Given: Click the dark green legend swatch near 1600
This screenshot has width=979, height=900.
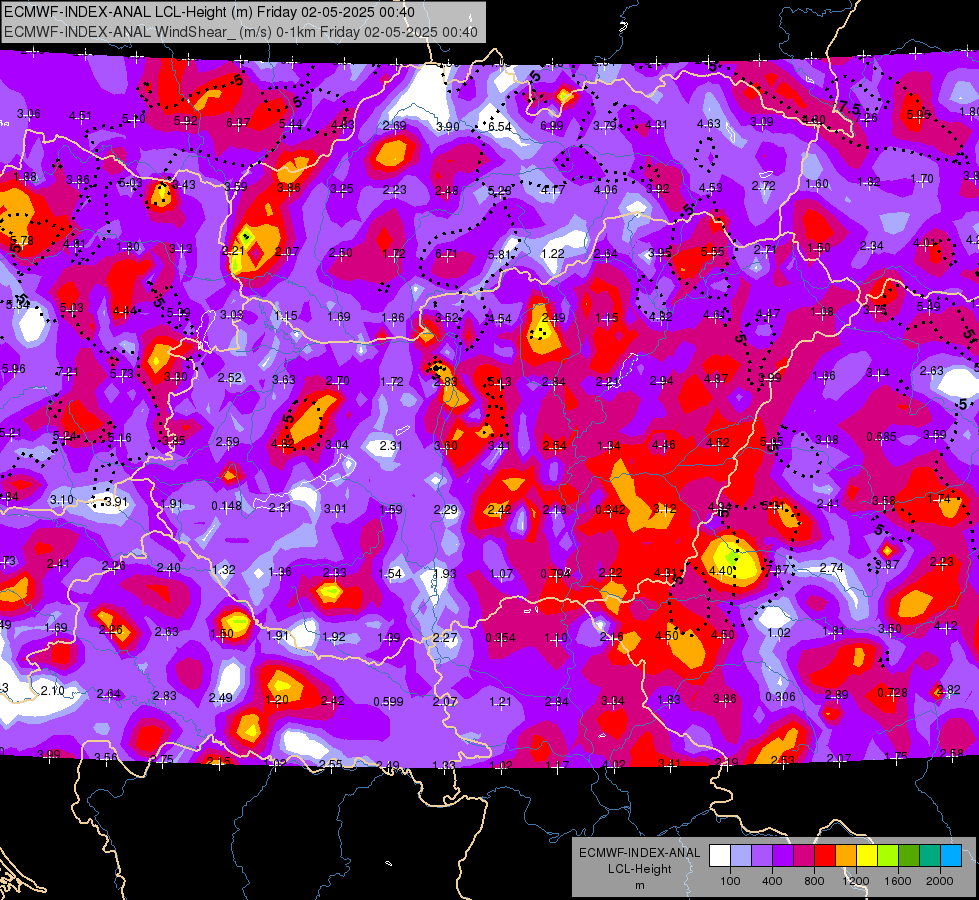Looking at the screenshot, I should pyautogui.click(x=909, y=855).
